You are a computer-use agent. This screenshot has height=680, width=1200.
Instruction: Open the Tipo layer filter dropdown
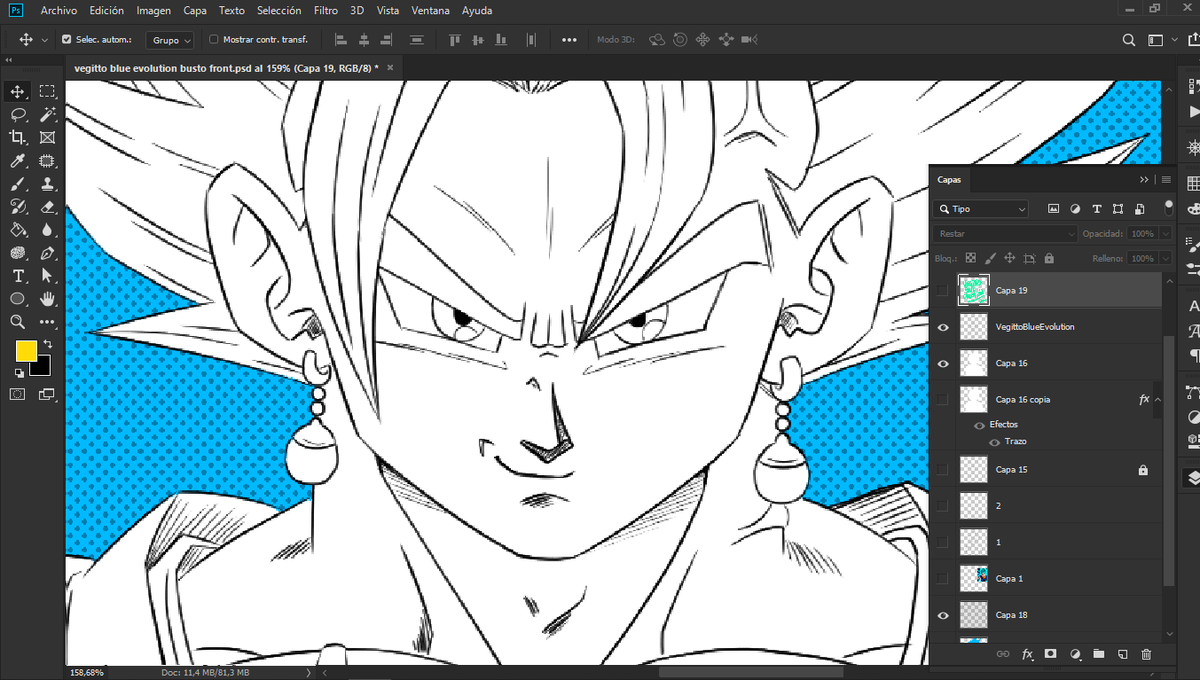tap(980, 209)
